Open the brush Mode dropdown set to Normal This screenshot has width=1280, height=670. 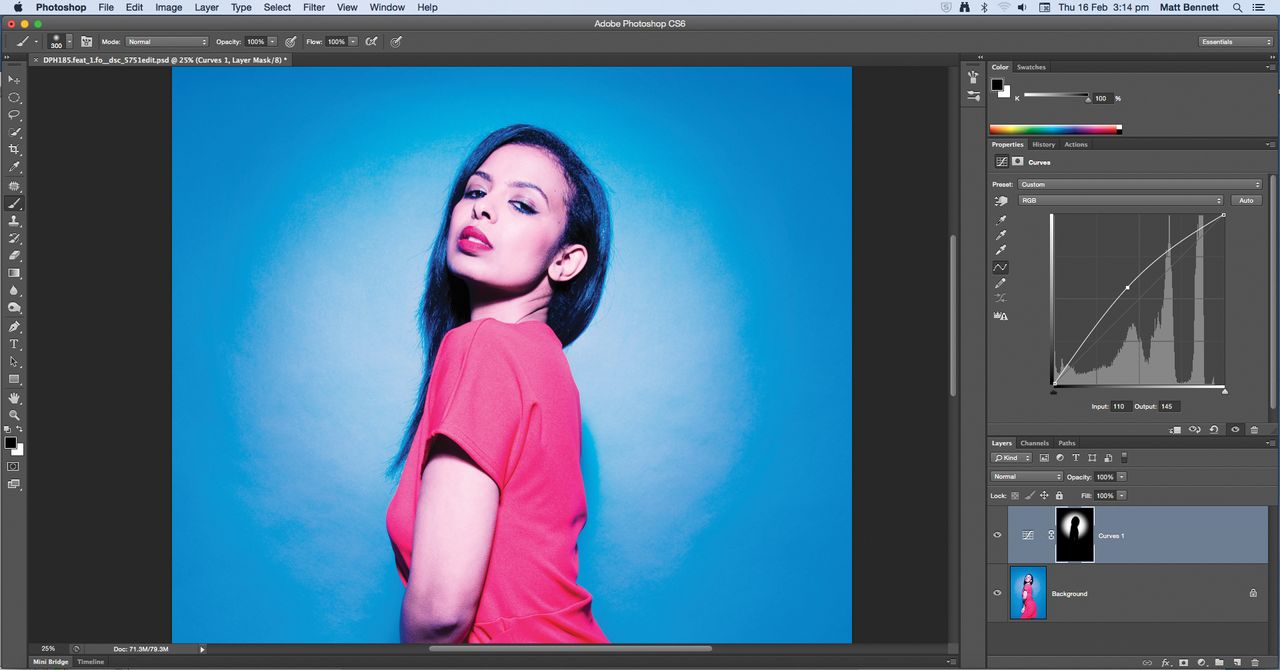pos(167,42)
